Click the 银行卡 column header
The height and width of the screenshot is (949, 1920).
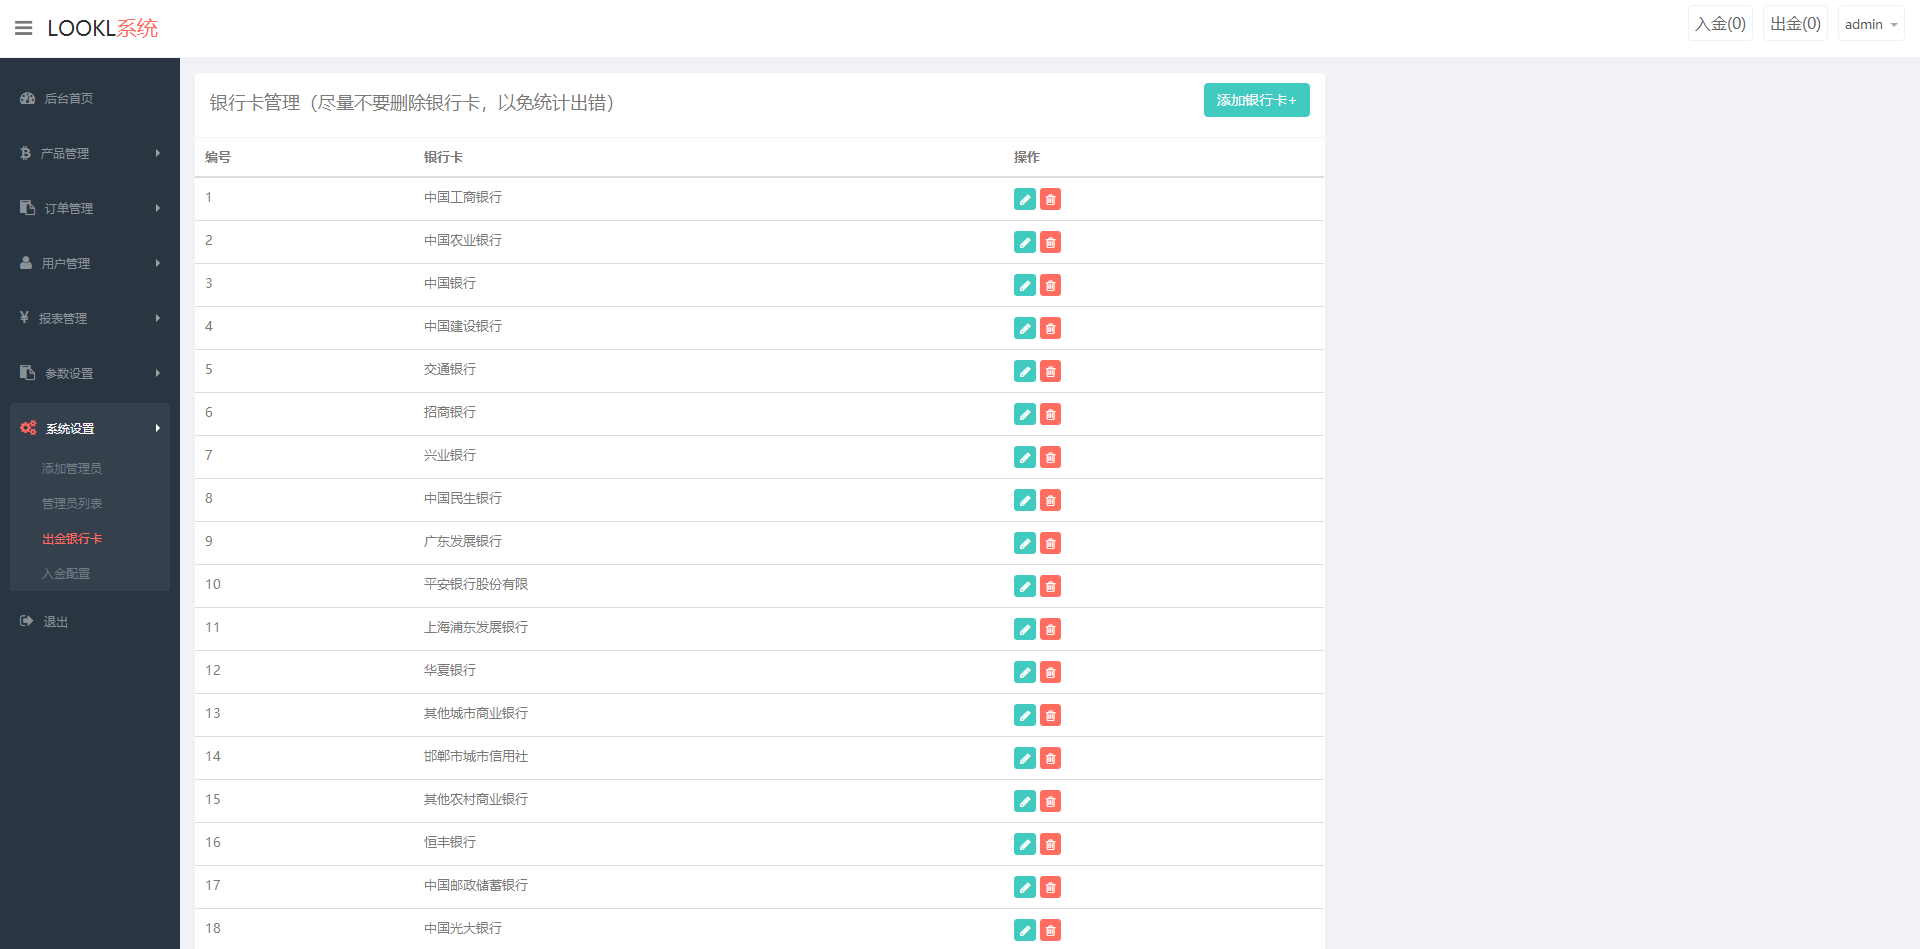pos(443,157)
